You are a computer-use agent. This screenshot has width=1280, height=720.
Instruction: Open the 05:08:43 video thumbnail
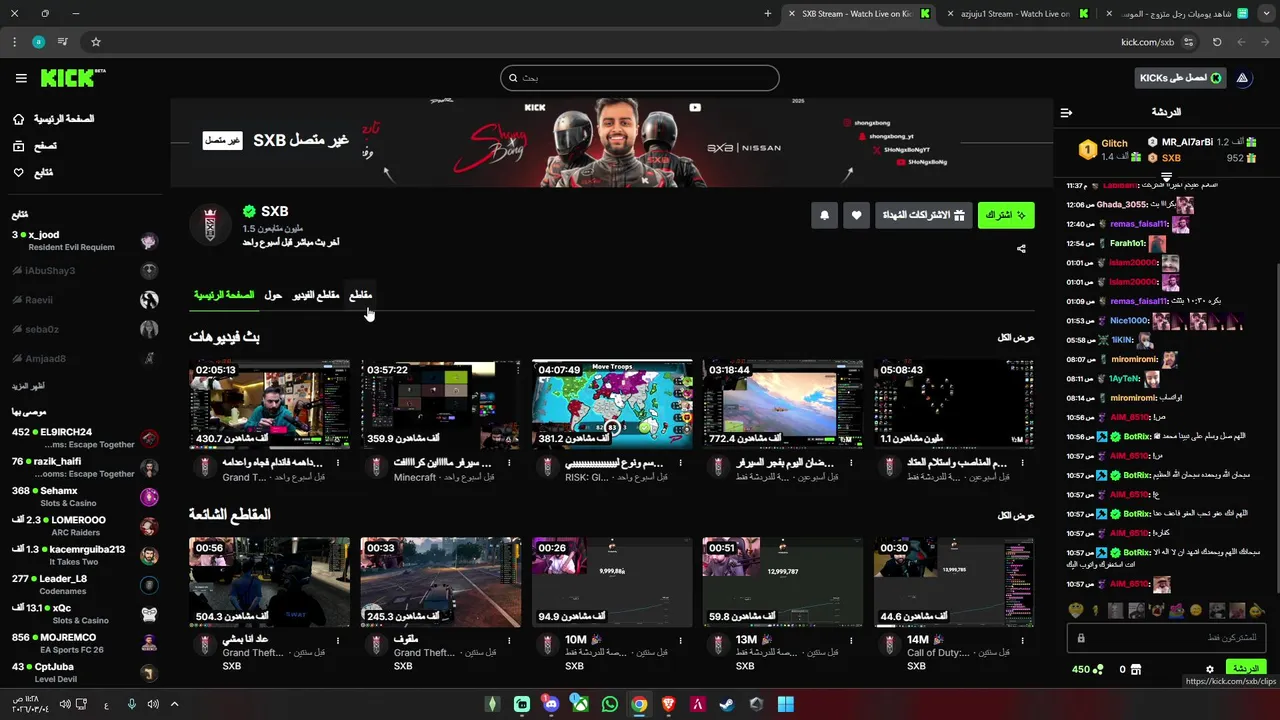coord(954,404)
